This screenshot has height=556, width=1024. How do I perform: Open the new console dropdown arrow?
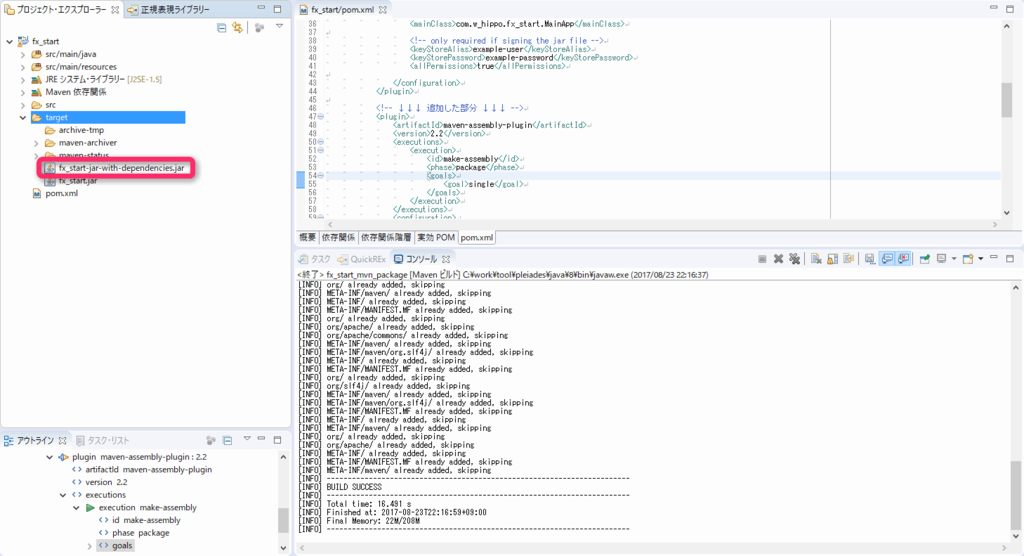coord(981,259)
